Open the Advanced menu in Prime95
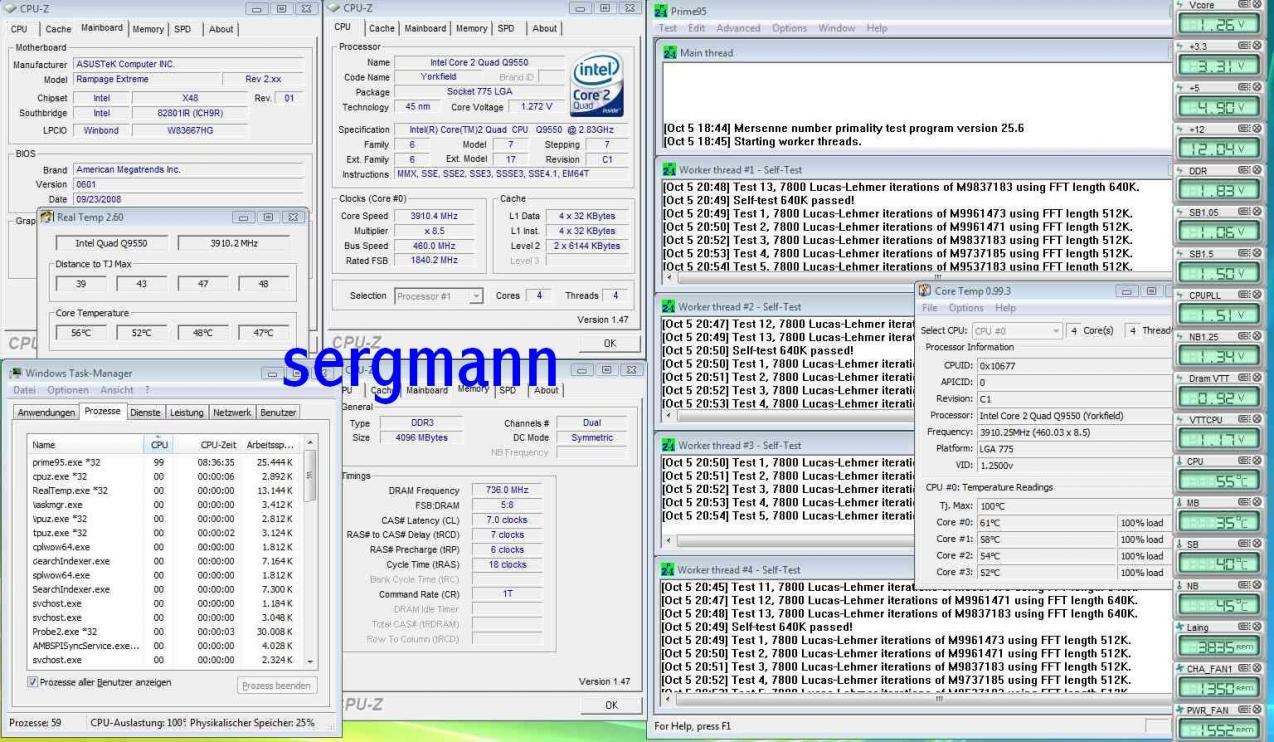The width and height of the screenshot is (1274, 742). pyautogui.click(x=738, y=28)
